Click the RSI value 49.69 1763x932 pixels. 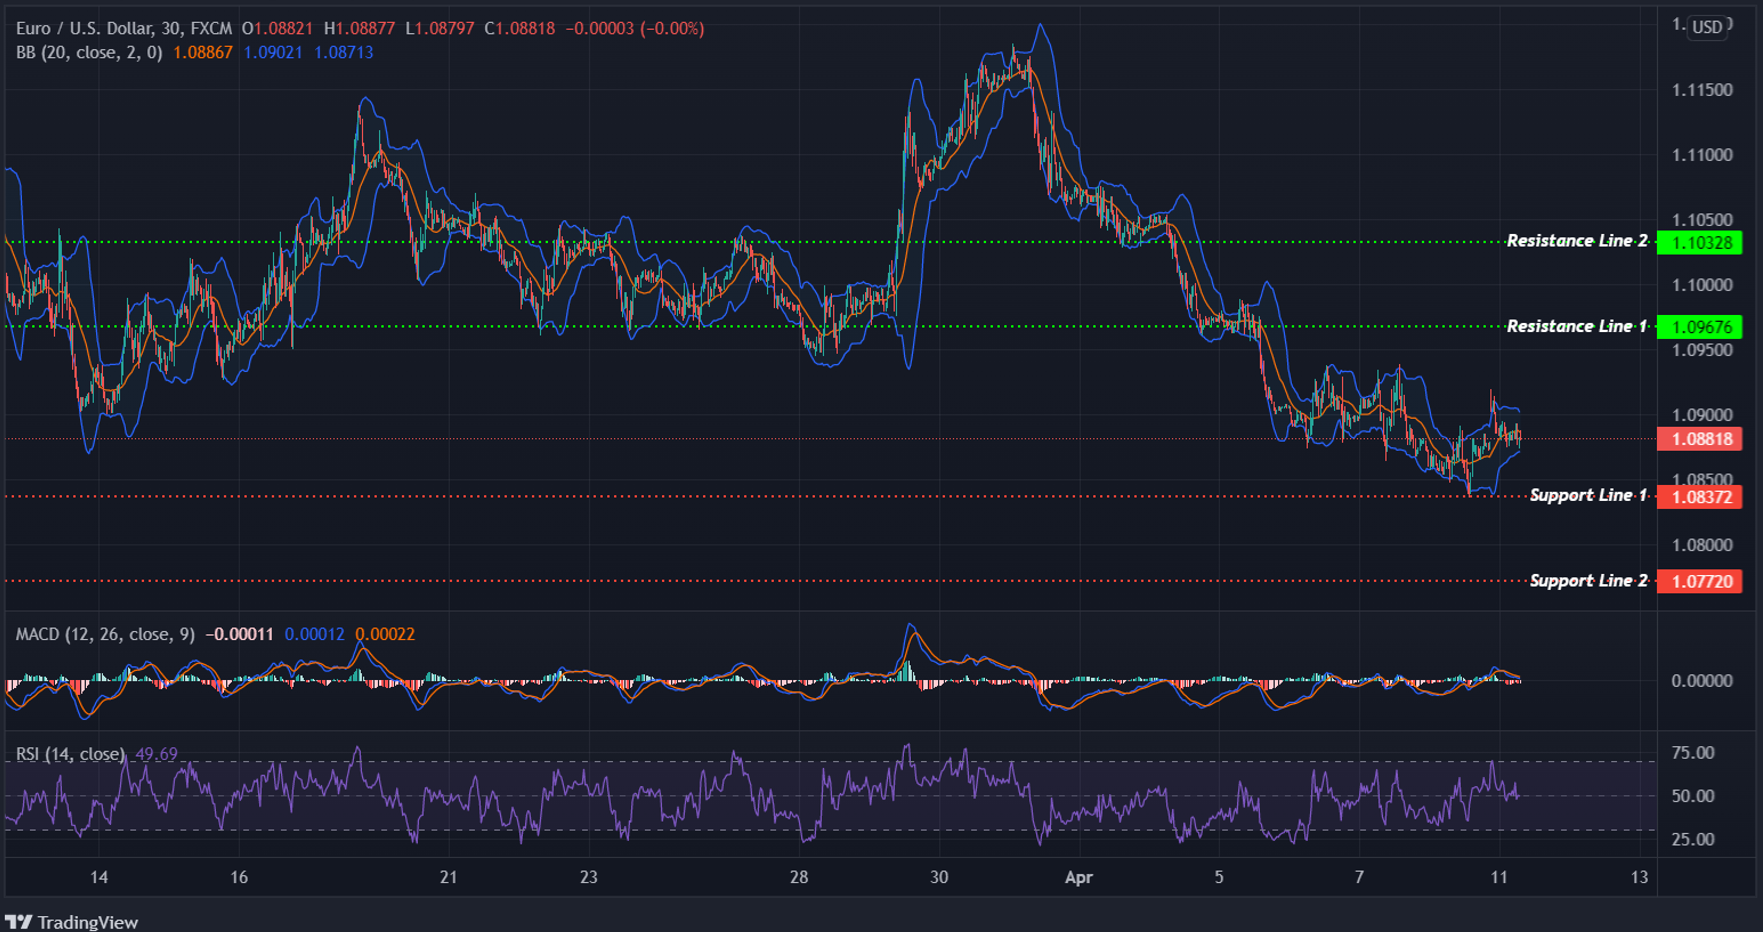(156, 753)
